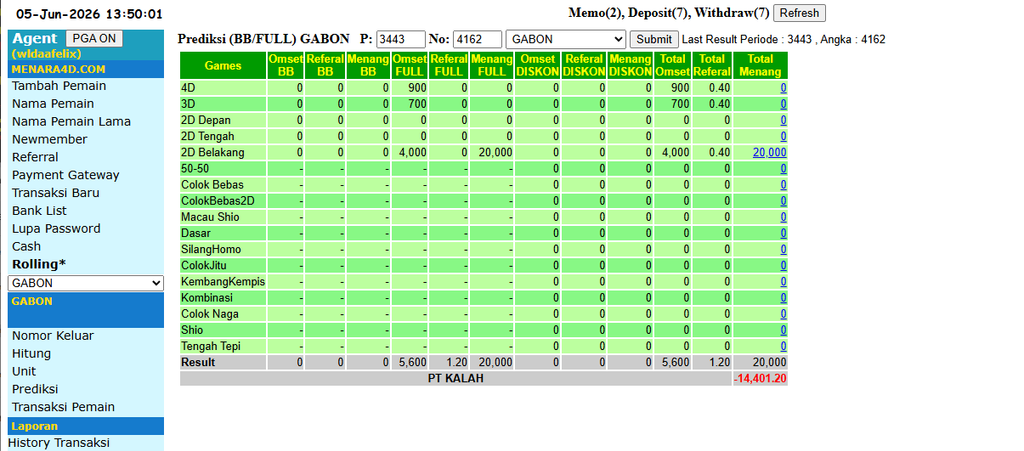
Task: Open Nomor Keluar menu item
Action: tap(53, 335)
